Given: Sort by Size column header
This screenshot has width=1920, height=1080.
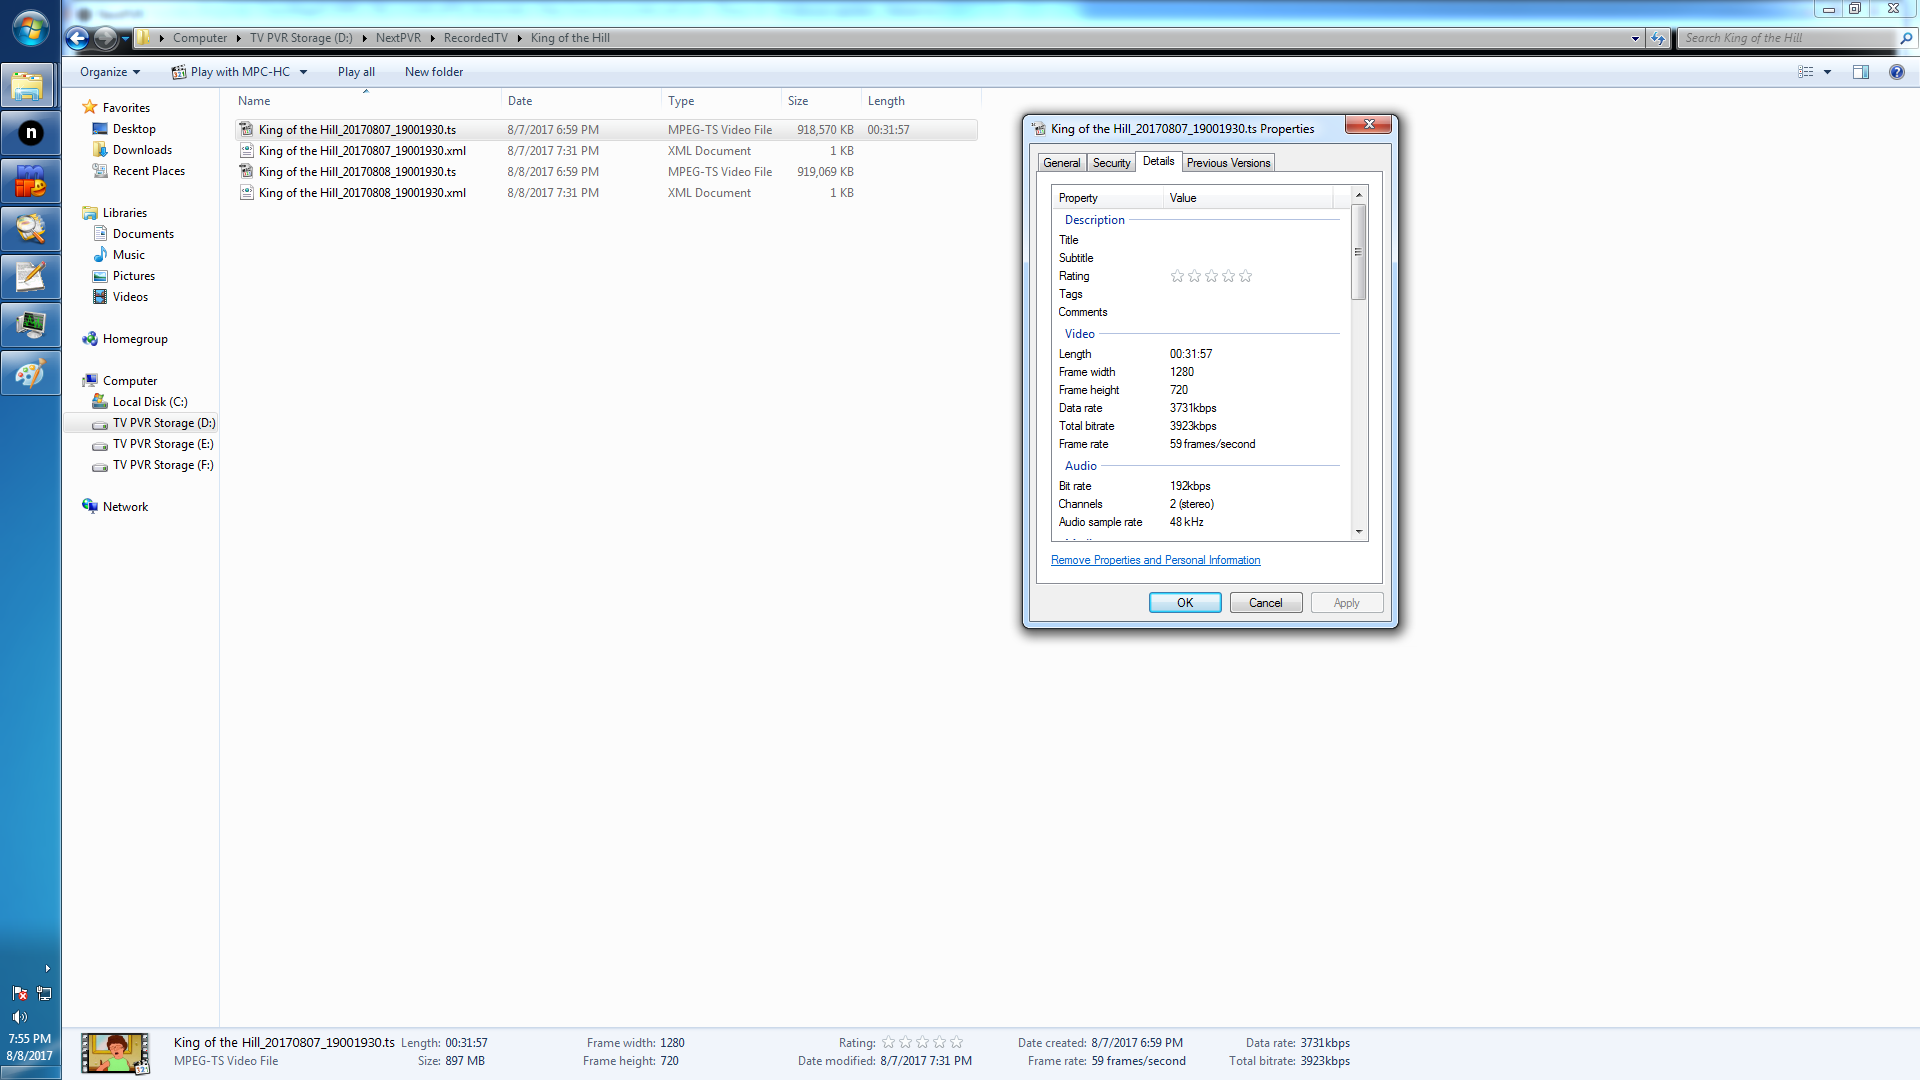Looking at the screenshot, I should coord(820,101).
